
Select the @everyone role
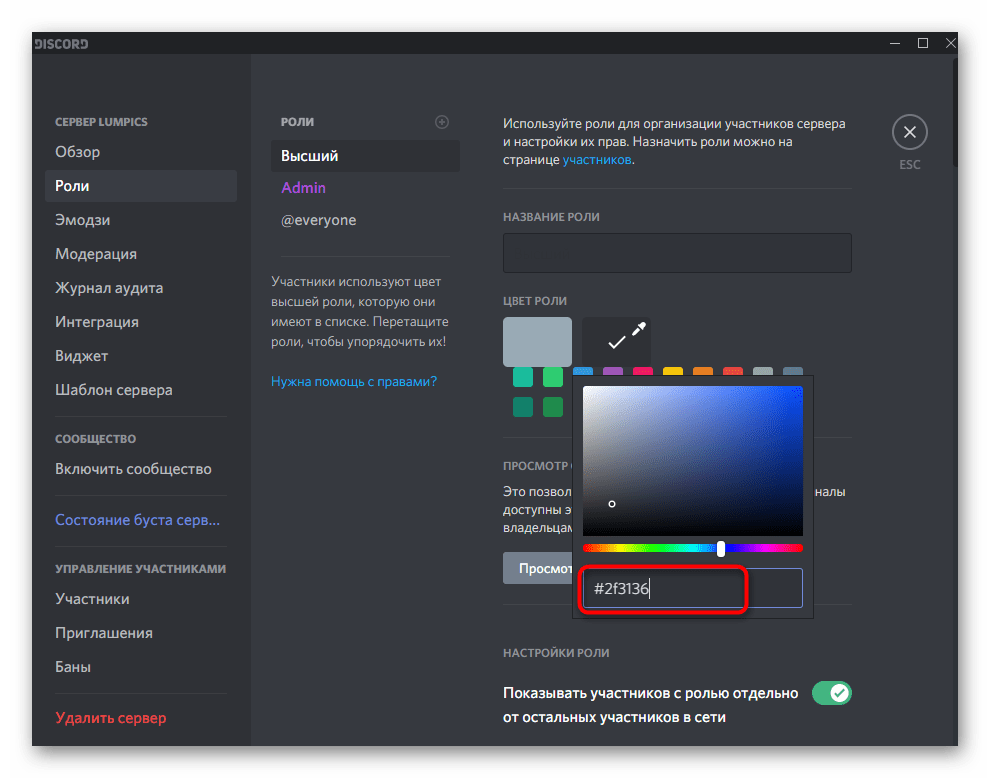319,220
